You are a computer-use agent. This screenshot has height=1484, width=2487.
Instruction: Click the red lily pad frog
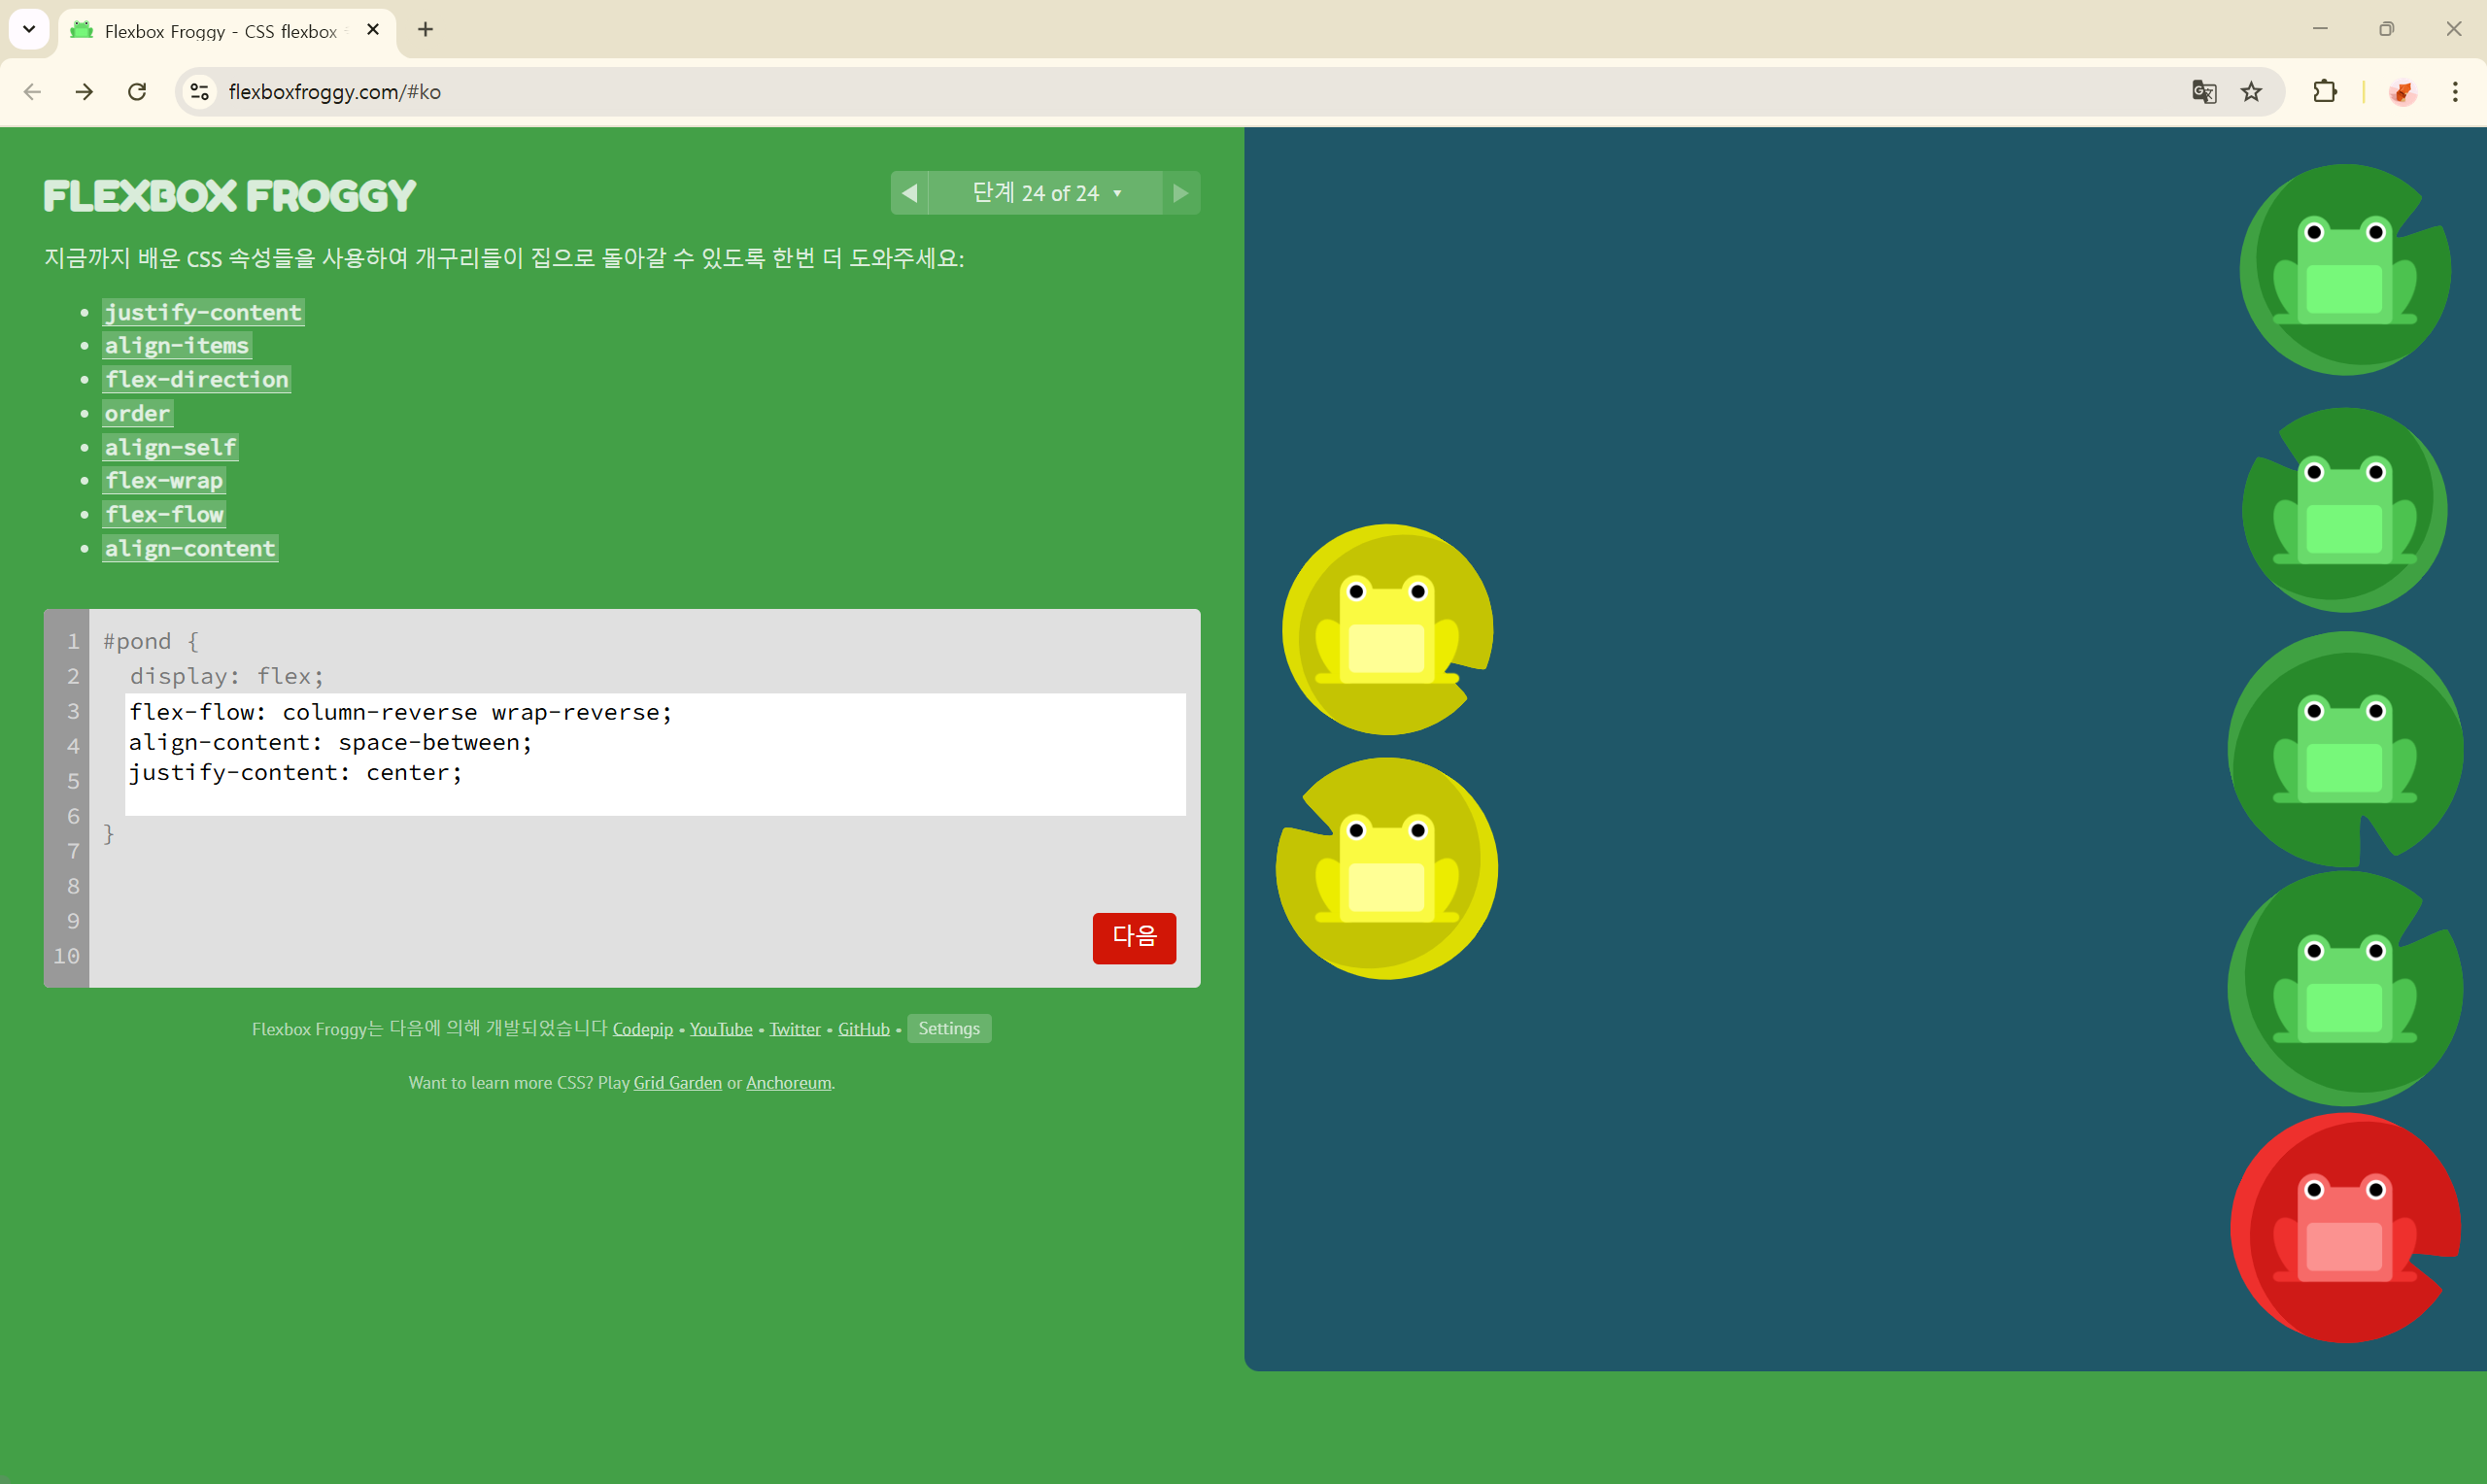pos(2344,1228)
